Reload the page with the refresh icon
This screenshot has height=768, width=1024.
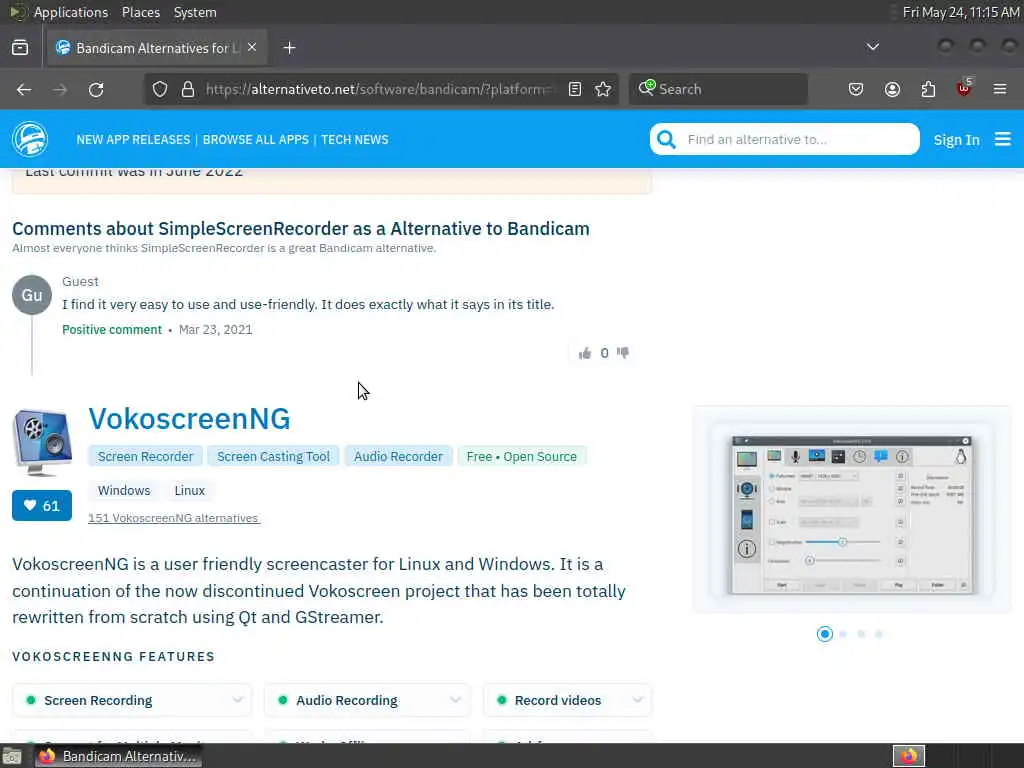pyautogui.click(x=96, y=89)
